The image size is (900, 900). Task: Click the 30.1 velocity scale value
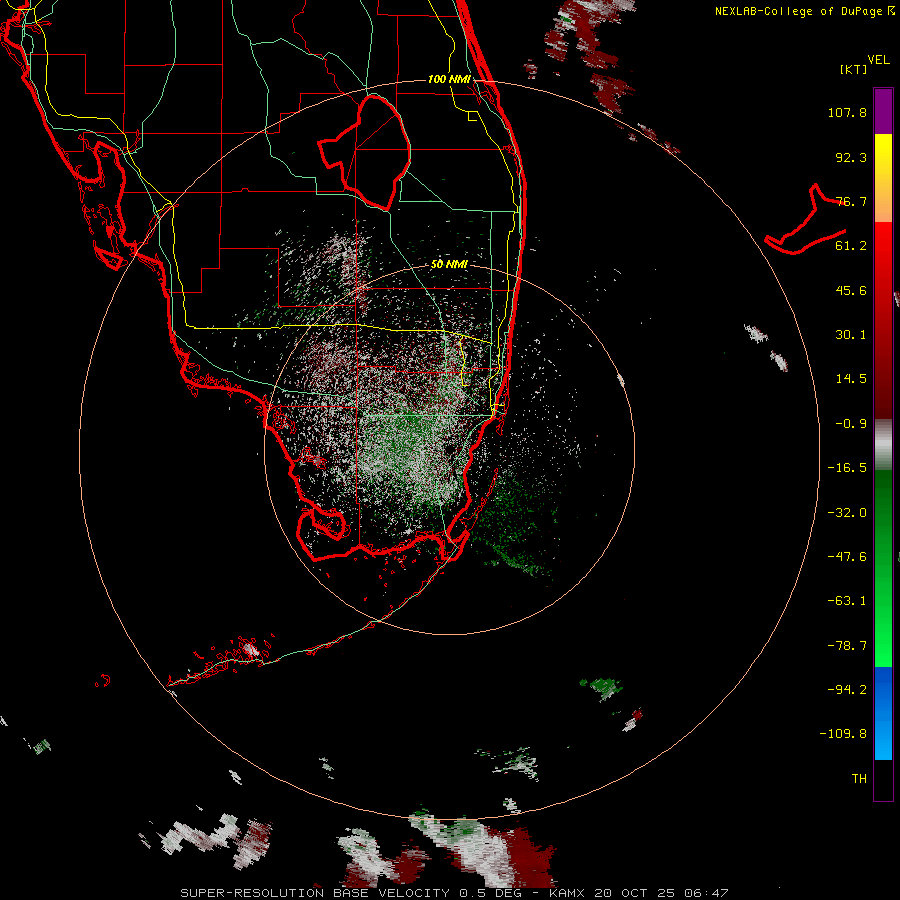pos(851,335)
